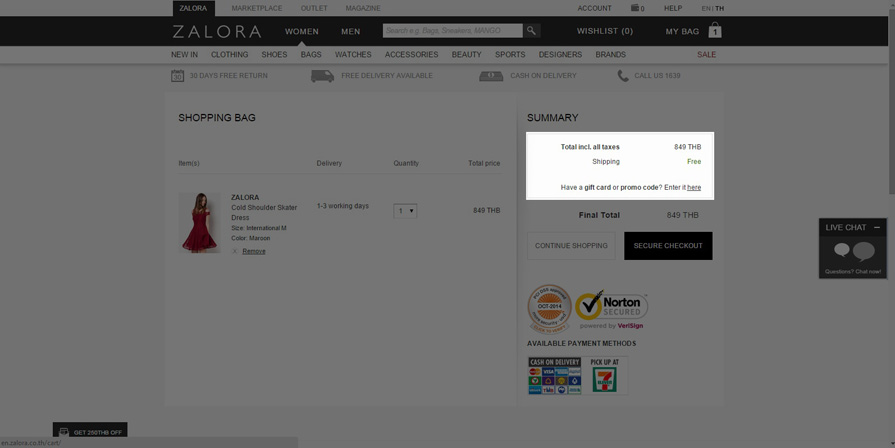Open the Magazine tab
The height and width of the screenshot is (448, 895).
[x=363, y=8]
